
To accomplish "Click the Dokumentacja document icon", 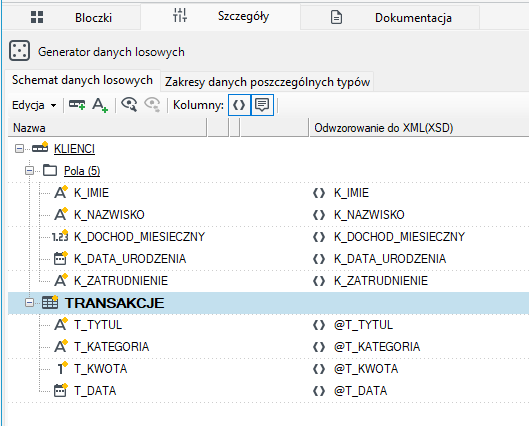I will (336, 17).
